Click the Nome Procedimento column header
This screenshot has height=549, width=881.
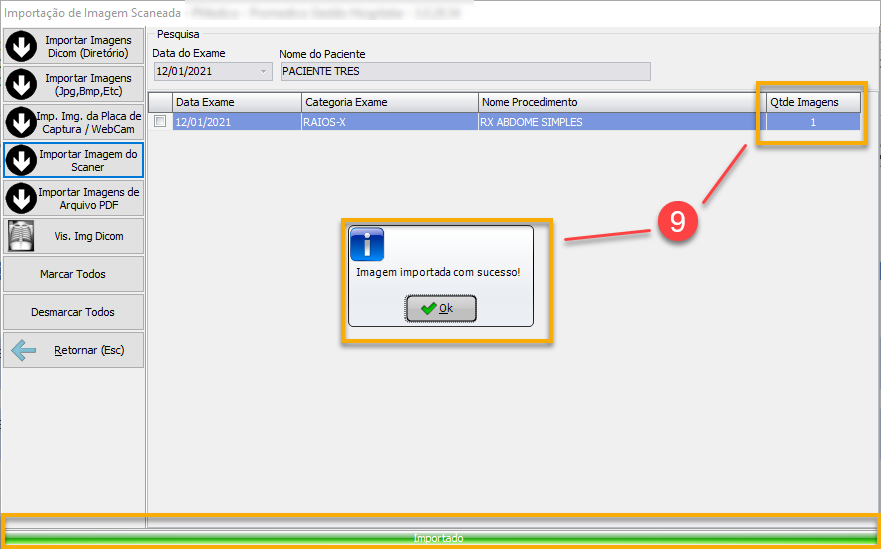click(x=617, y=102)
